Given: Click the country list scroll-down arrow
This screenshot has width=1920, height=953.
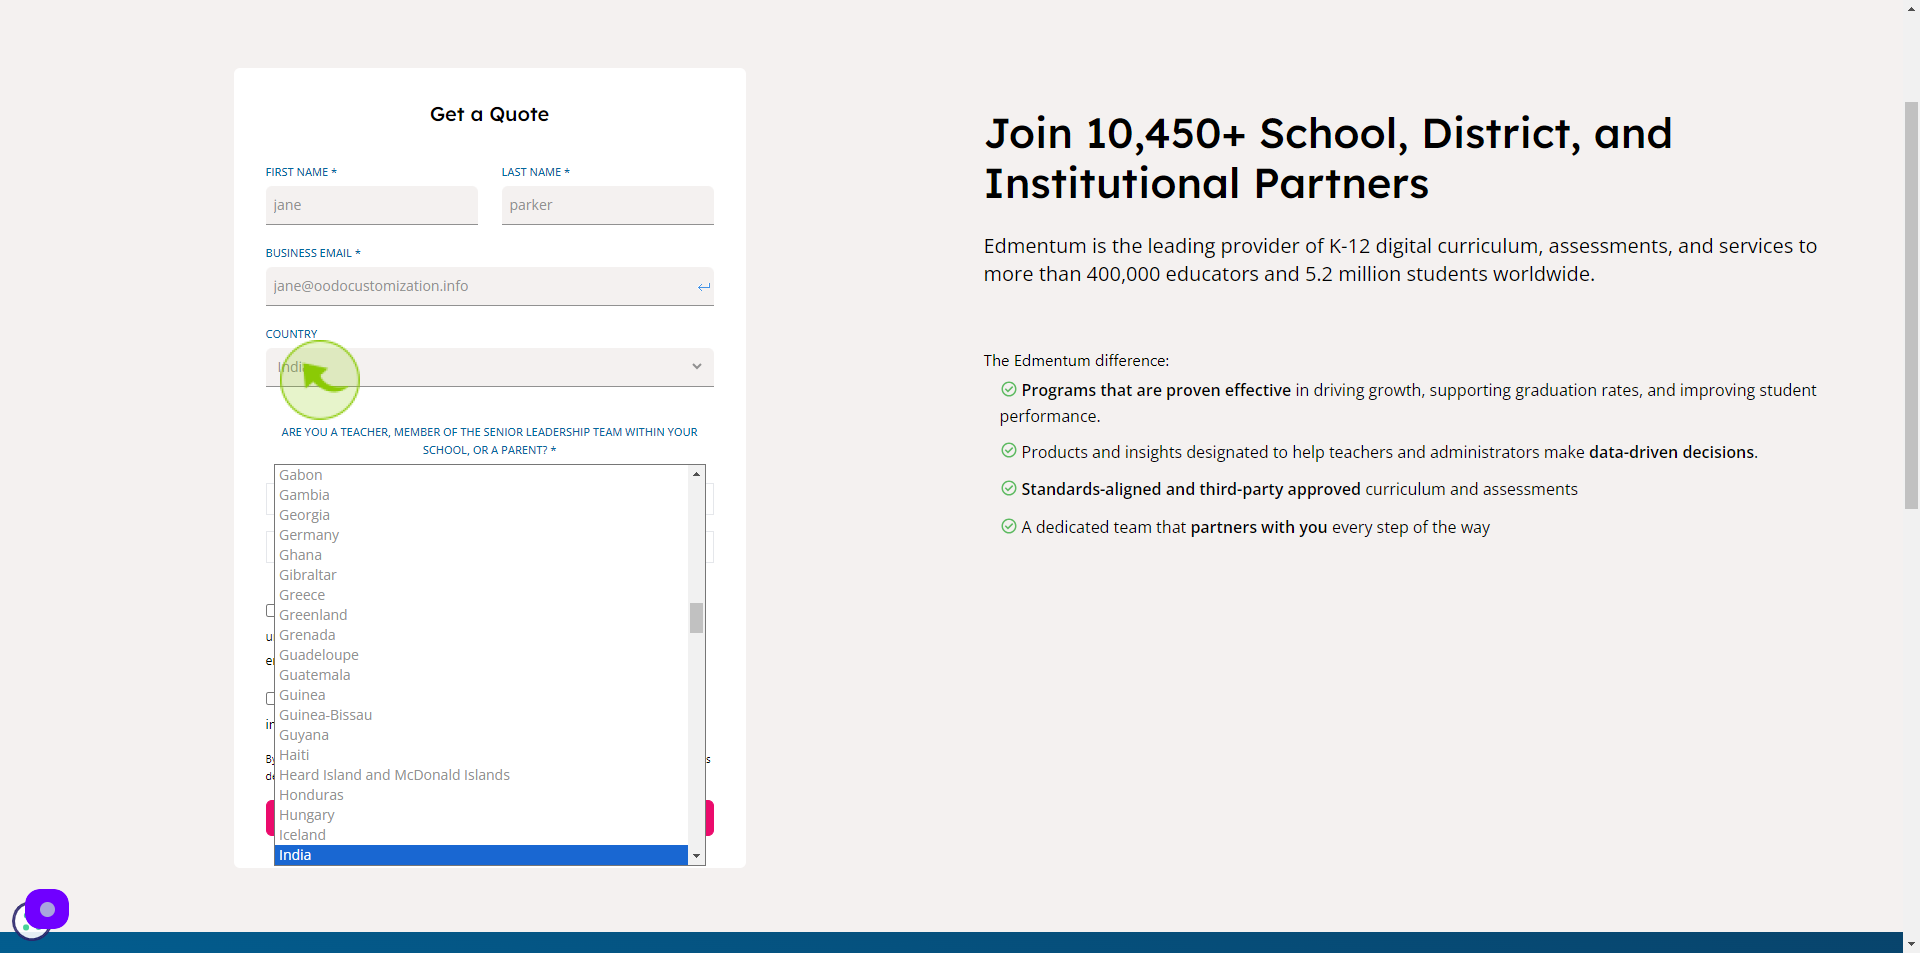Looking at the screenshot, I should (x=696, y=857).
